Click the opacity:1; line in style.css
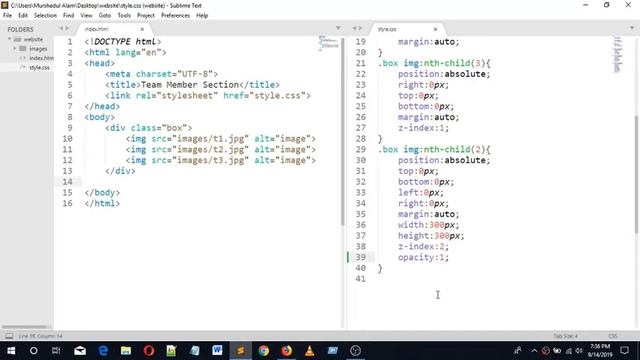 (x=423, y=257)
